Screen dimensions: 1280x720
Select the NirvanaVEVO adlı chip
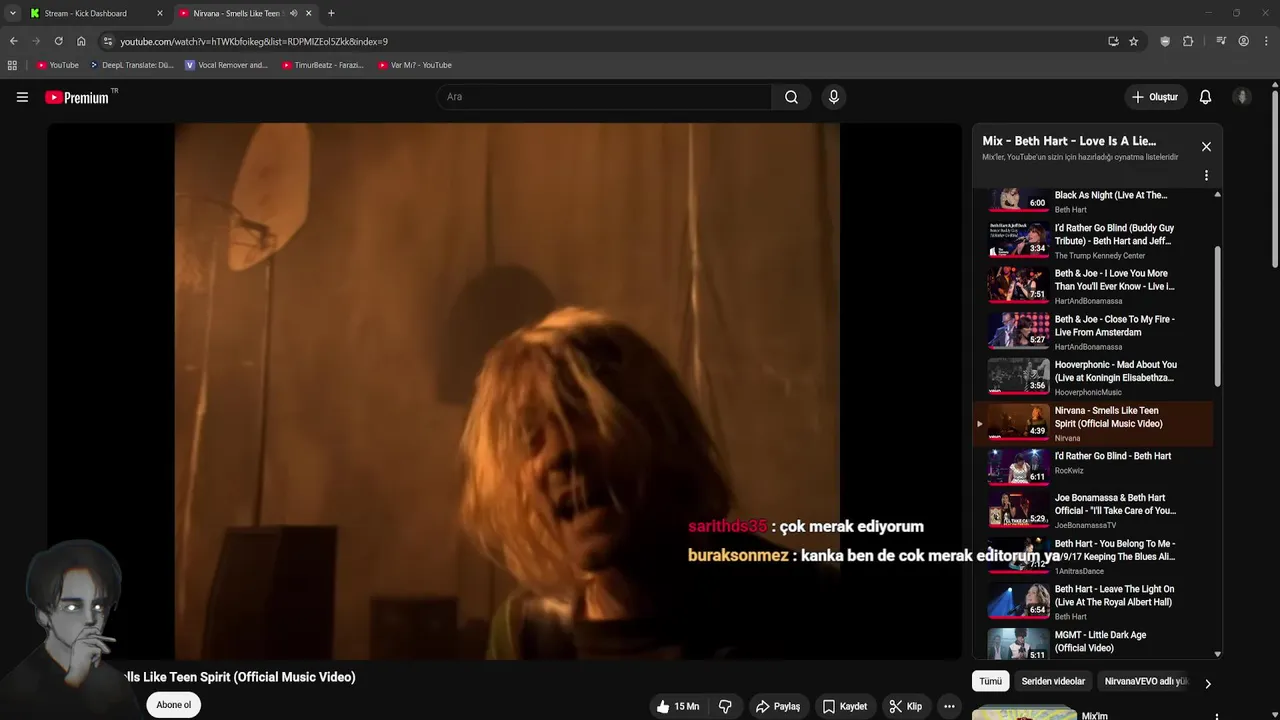pyautogui.click(x=1145, y=681)
